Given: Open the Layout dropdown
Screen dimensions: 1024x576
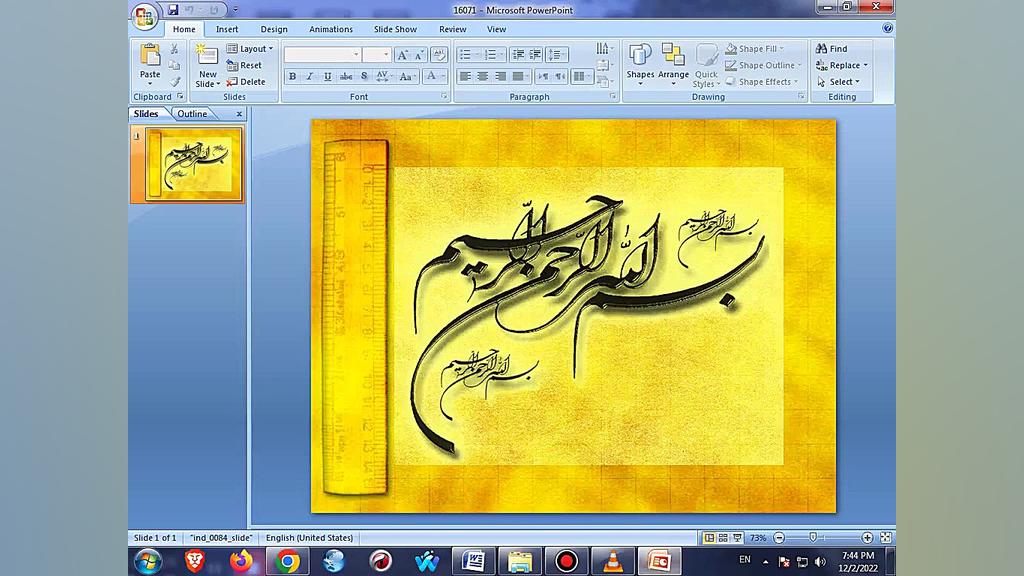Looking at the screenshot, I should (250, 48).
